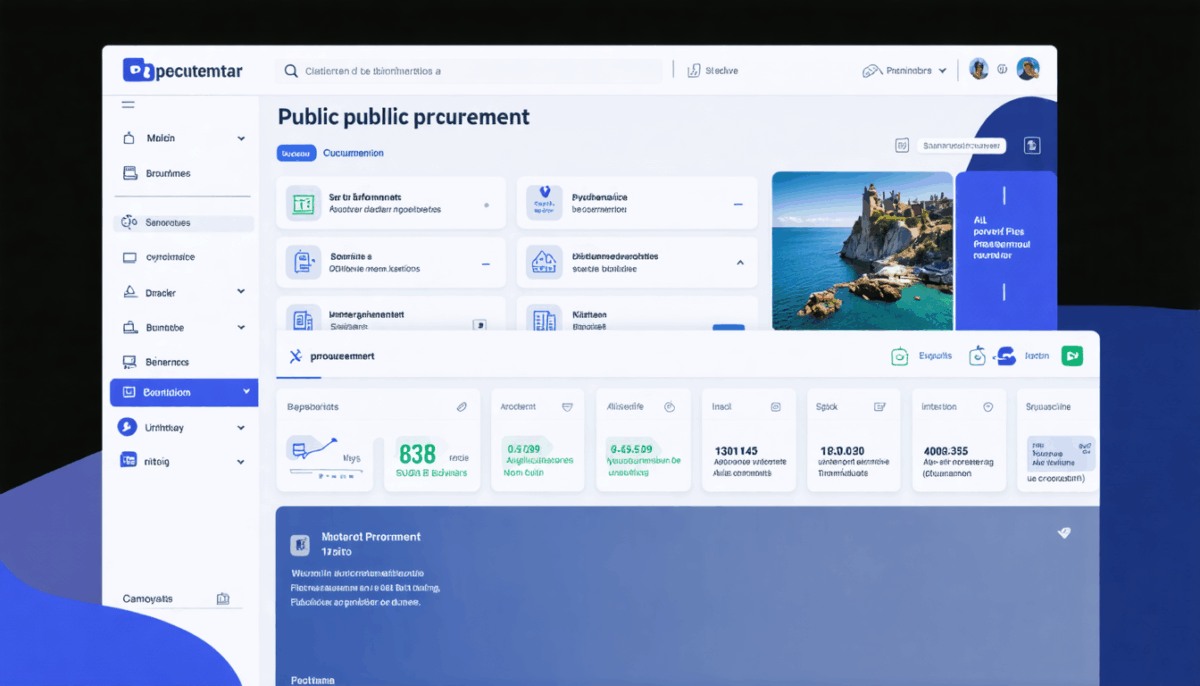The image size is (1200, 686).
Task: Click the green 838 value
Action: click(x=417, y=453)
